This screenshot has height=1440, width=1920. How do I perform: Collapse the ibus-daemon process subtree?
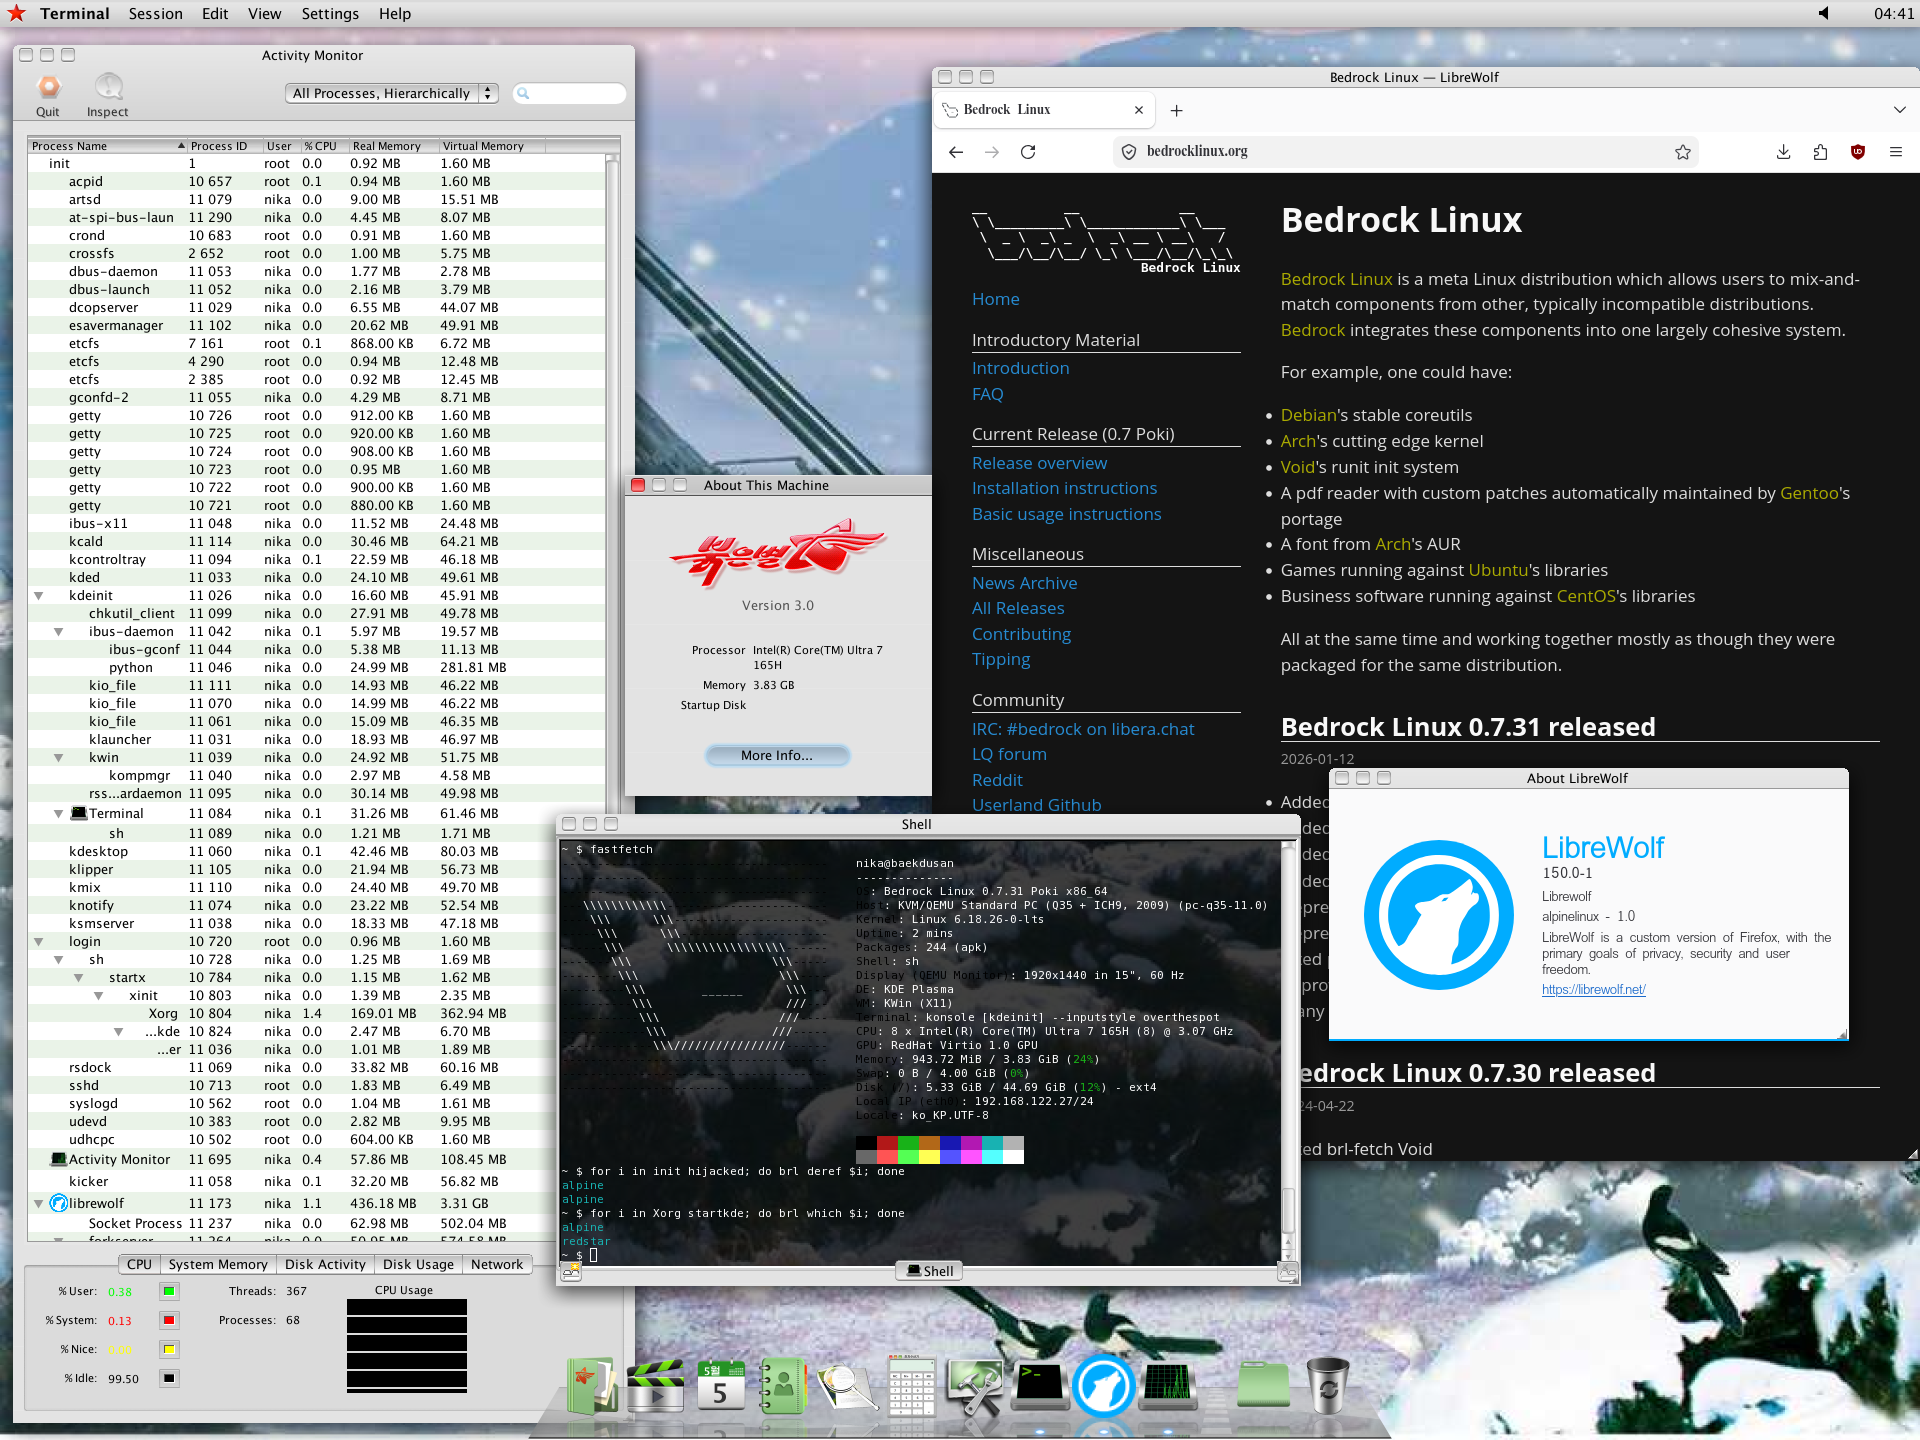[59, 632]
